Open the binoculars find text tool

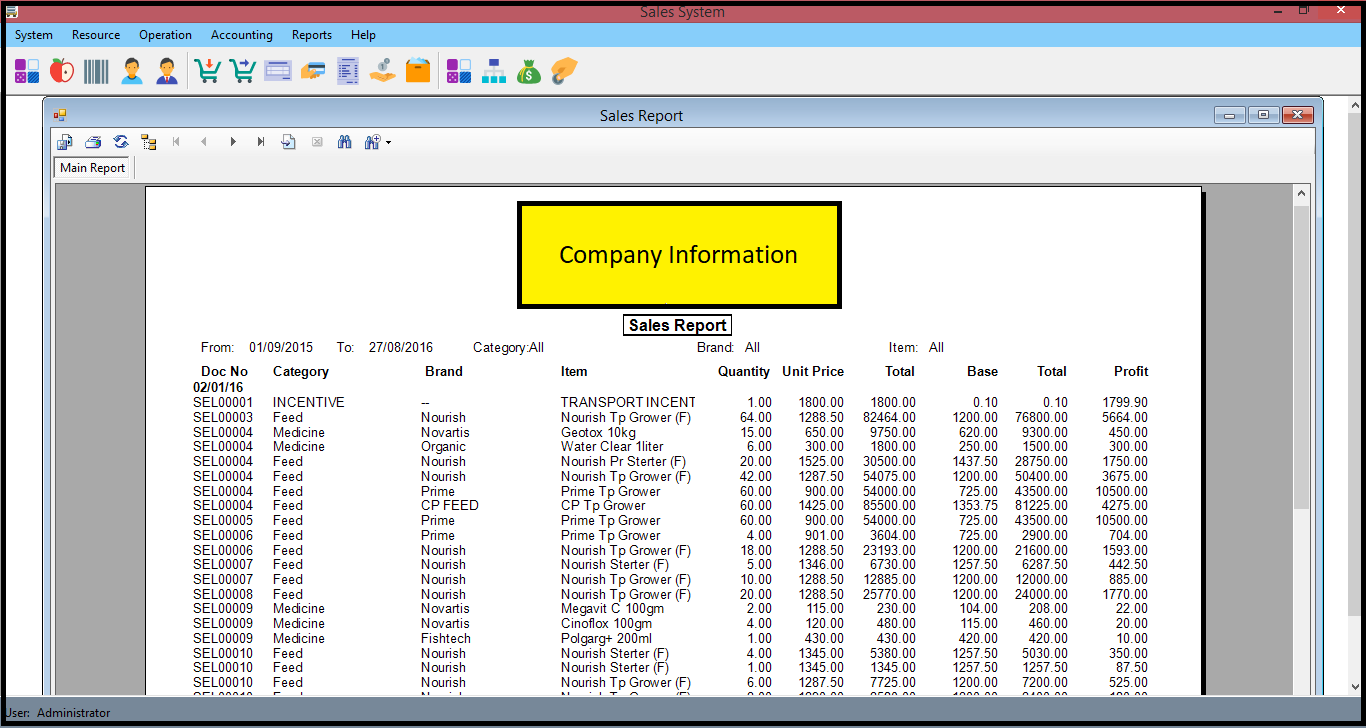tap(345, 142)
